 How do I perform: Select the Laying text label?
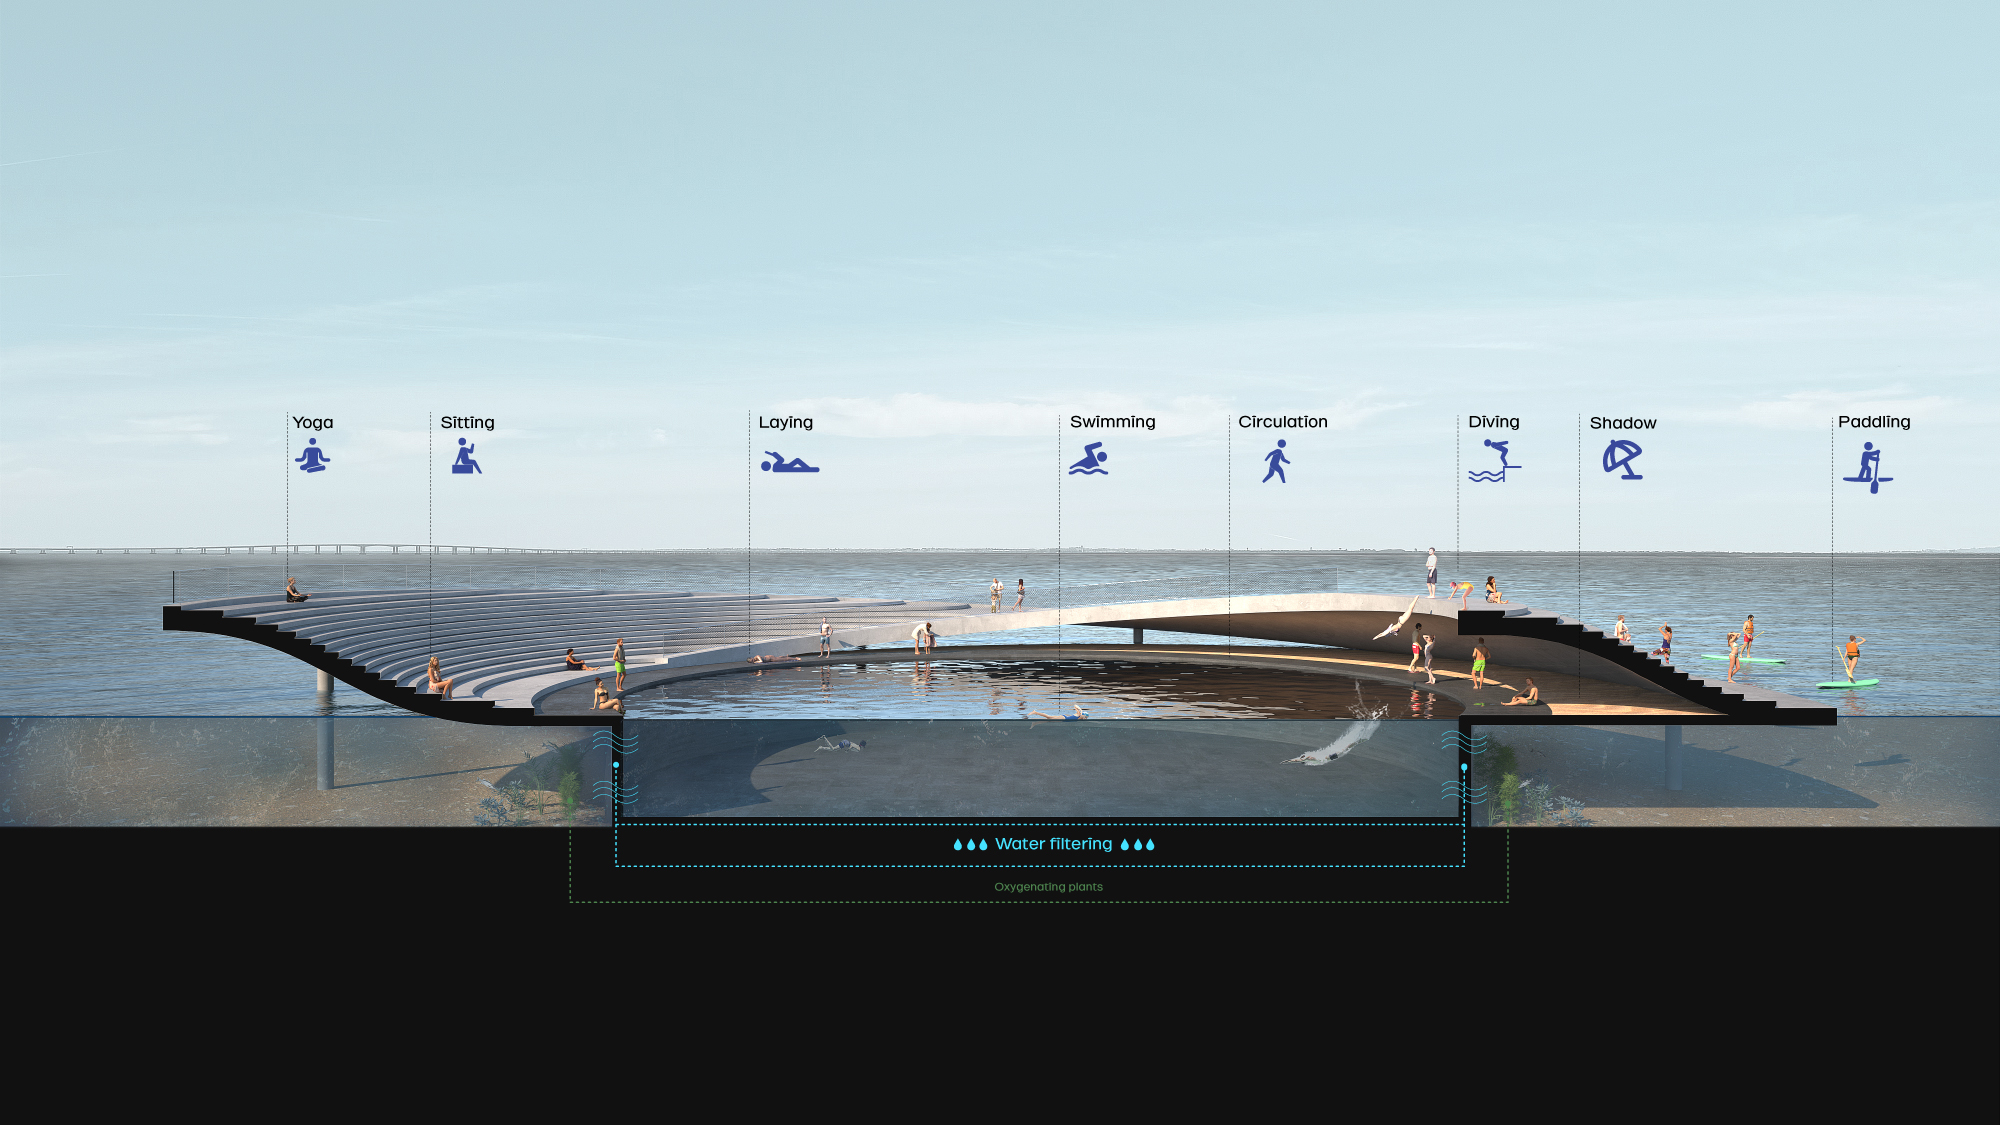[x=786, y=423]
